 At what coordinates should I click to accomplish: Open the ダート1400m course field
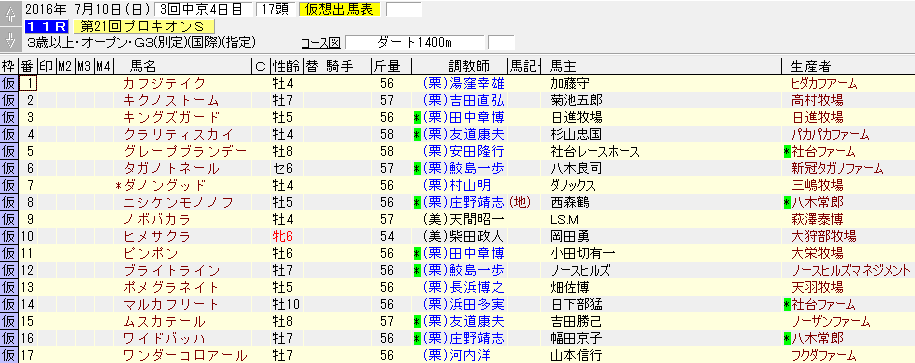(414, 43)
